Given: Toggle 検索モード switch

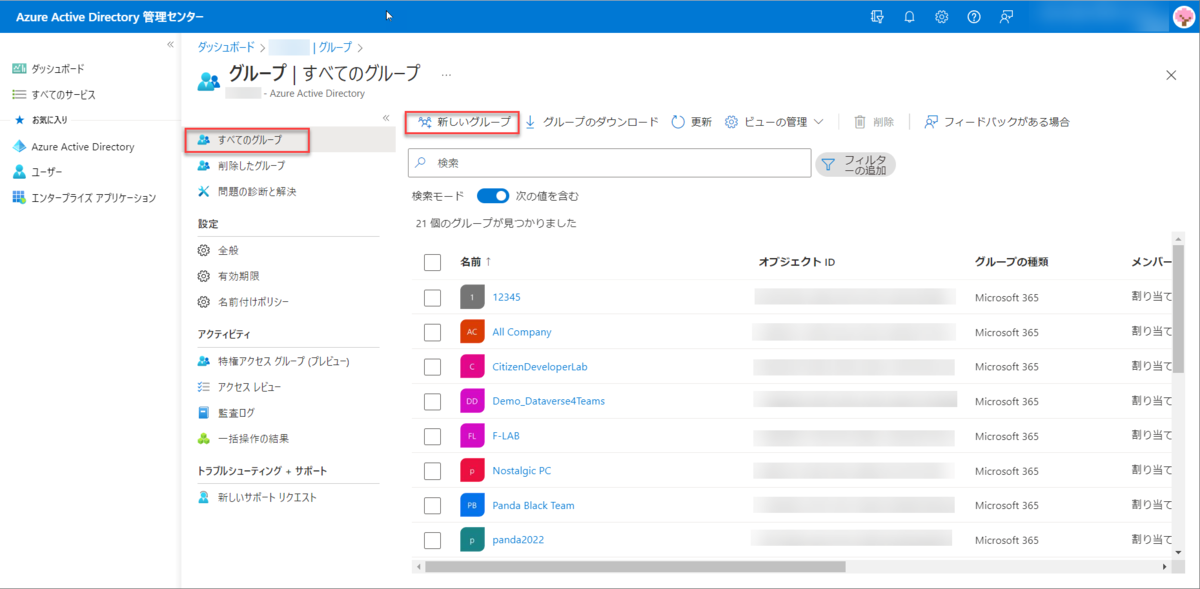Looking at the screenshot, I should pyautogui.click(x=494, y=196).
